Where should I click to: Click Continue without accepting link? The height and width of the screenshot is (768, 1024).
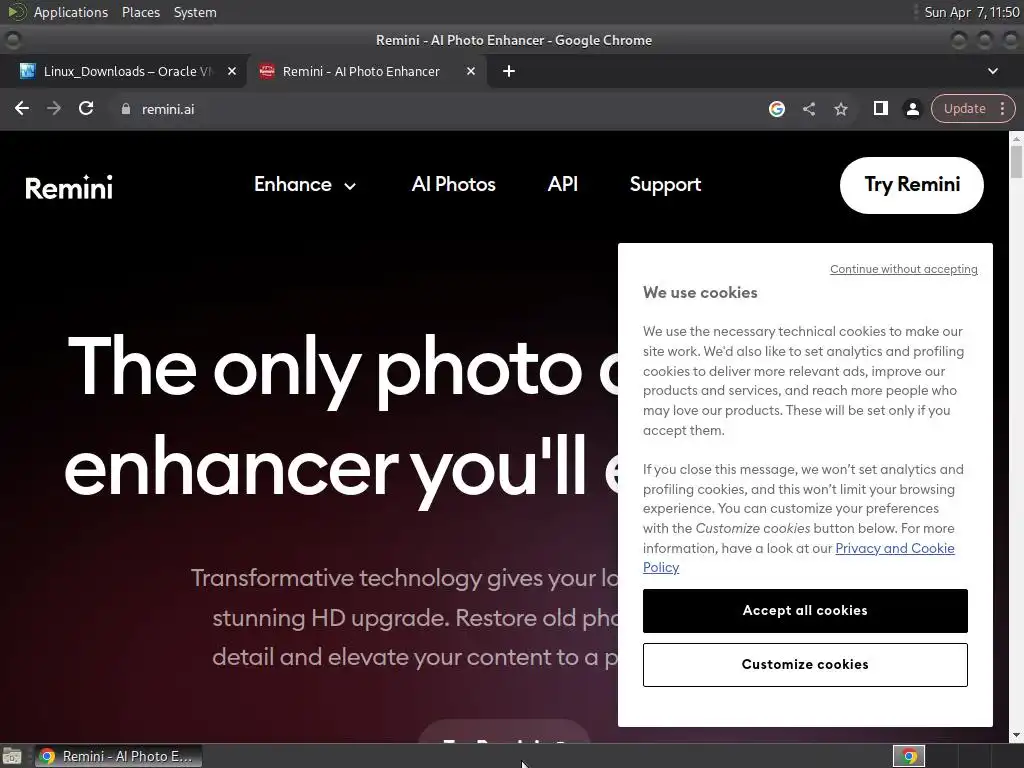click(x=904, y=269)
